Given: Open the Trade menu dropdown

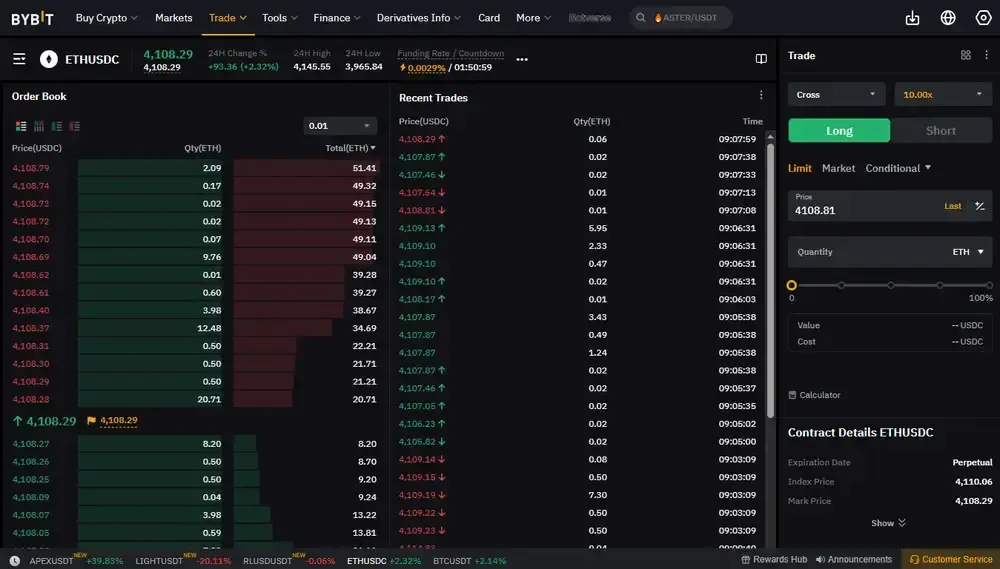Looking at the screenshot, I should point(228,18).
